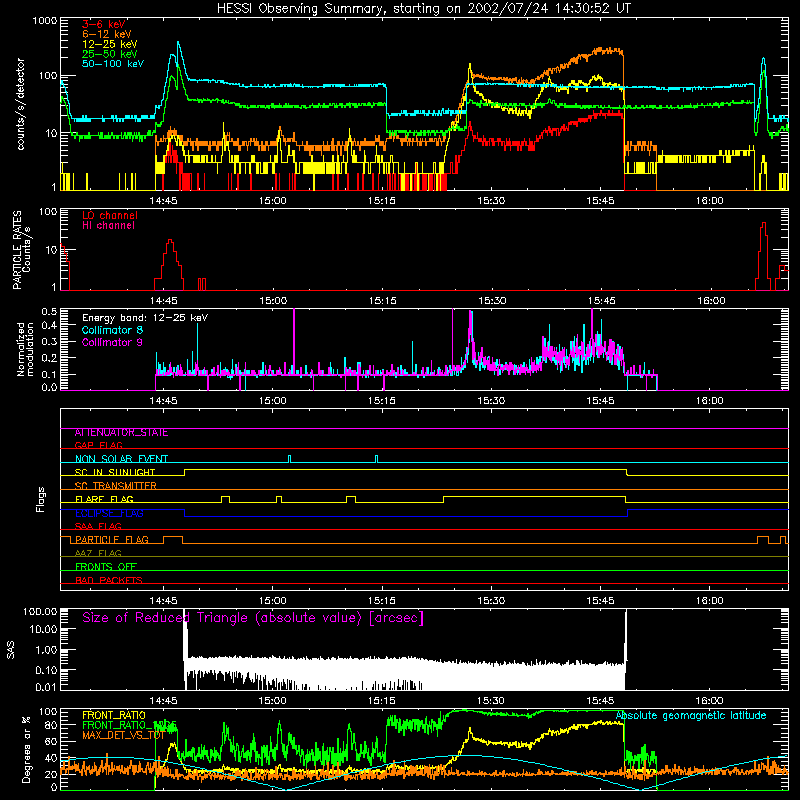Click the LO channel particle peak after 16:00
The width and height of the screenshot is (800, 800).
coord(763,223)
